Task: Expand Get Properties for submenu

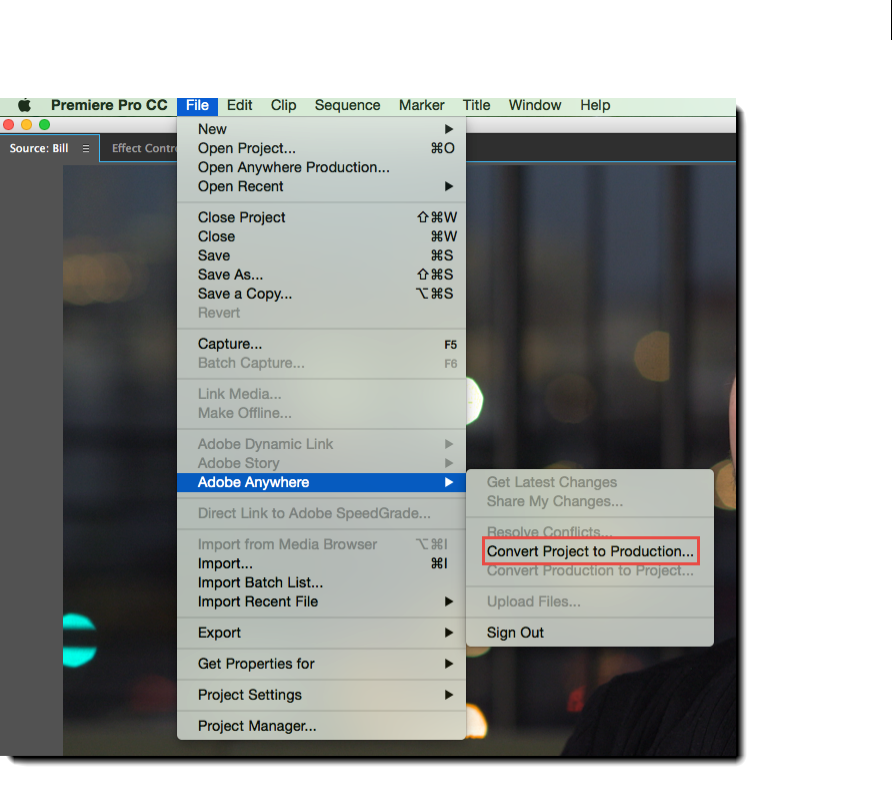Action: (321, 664)
